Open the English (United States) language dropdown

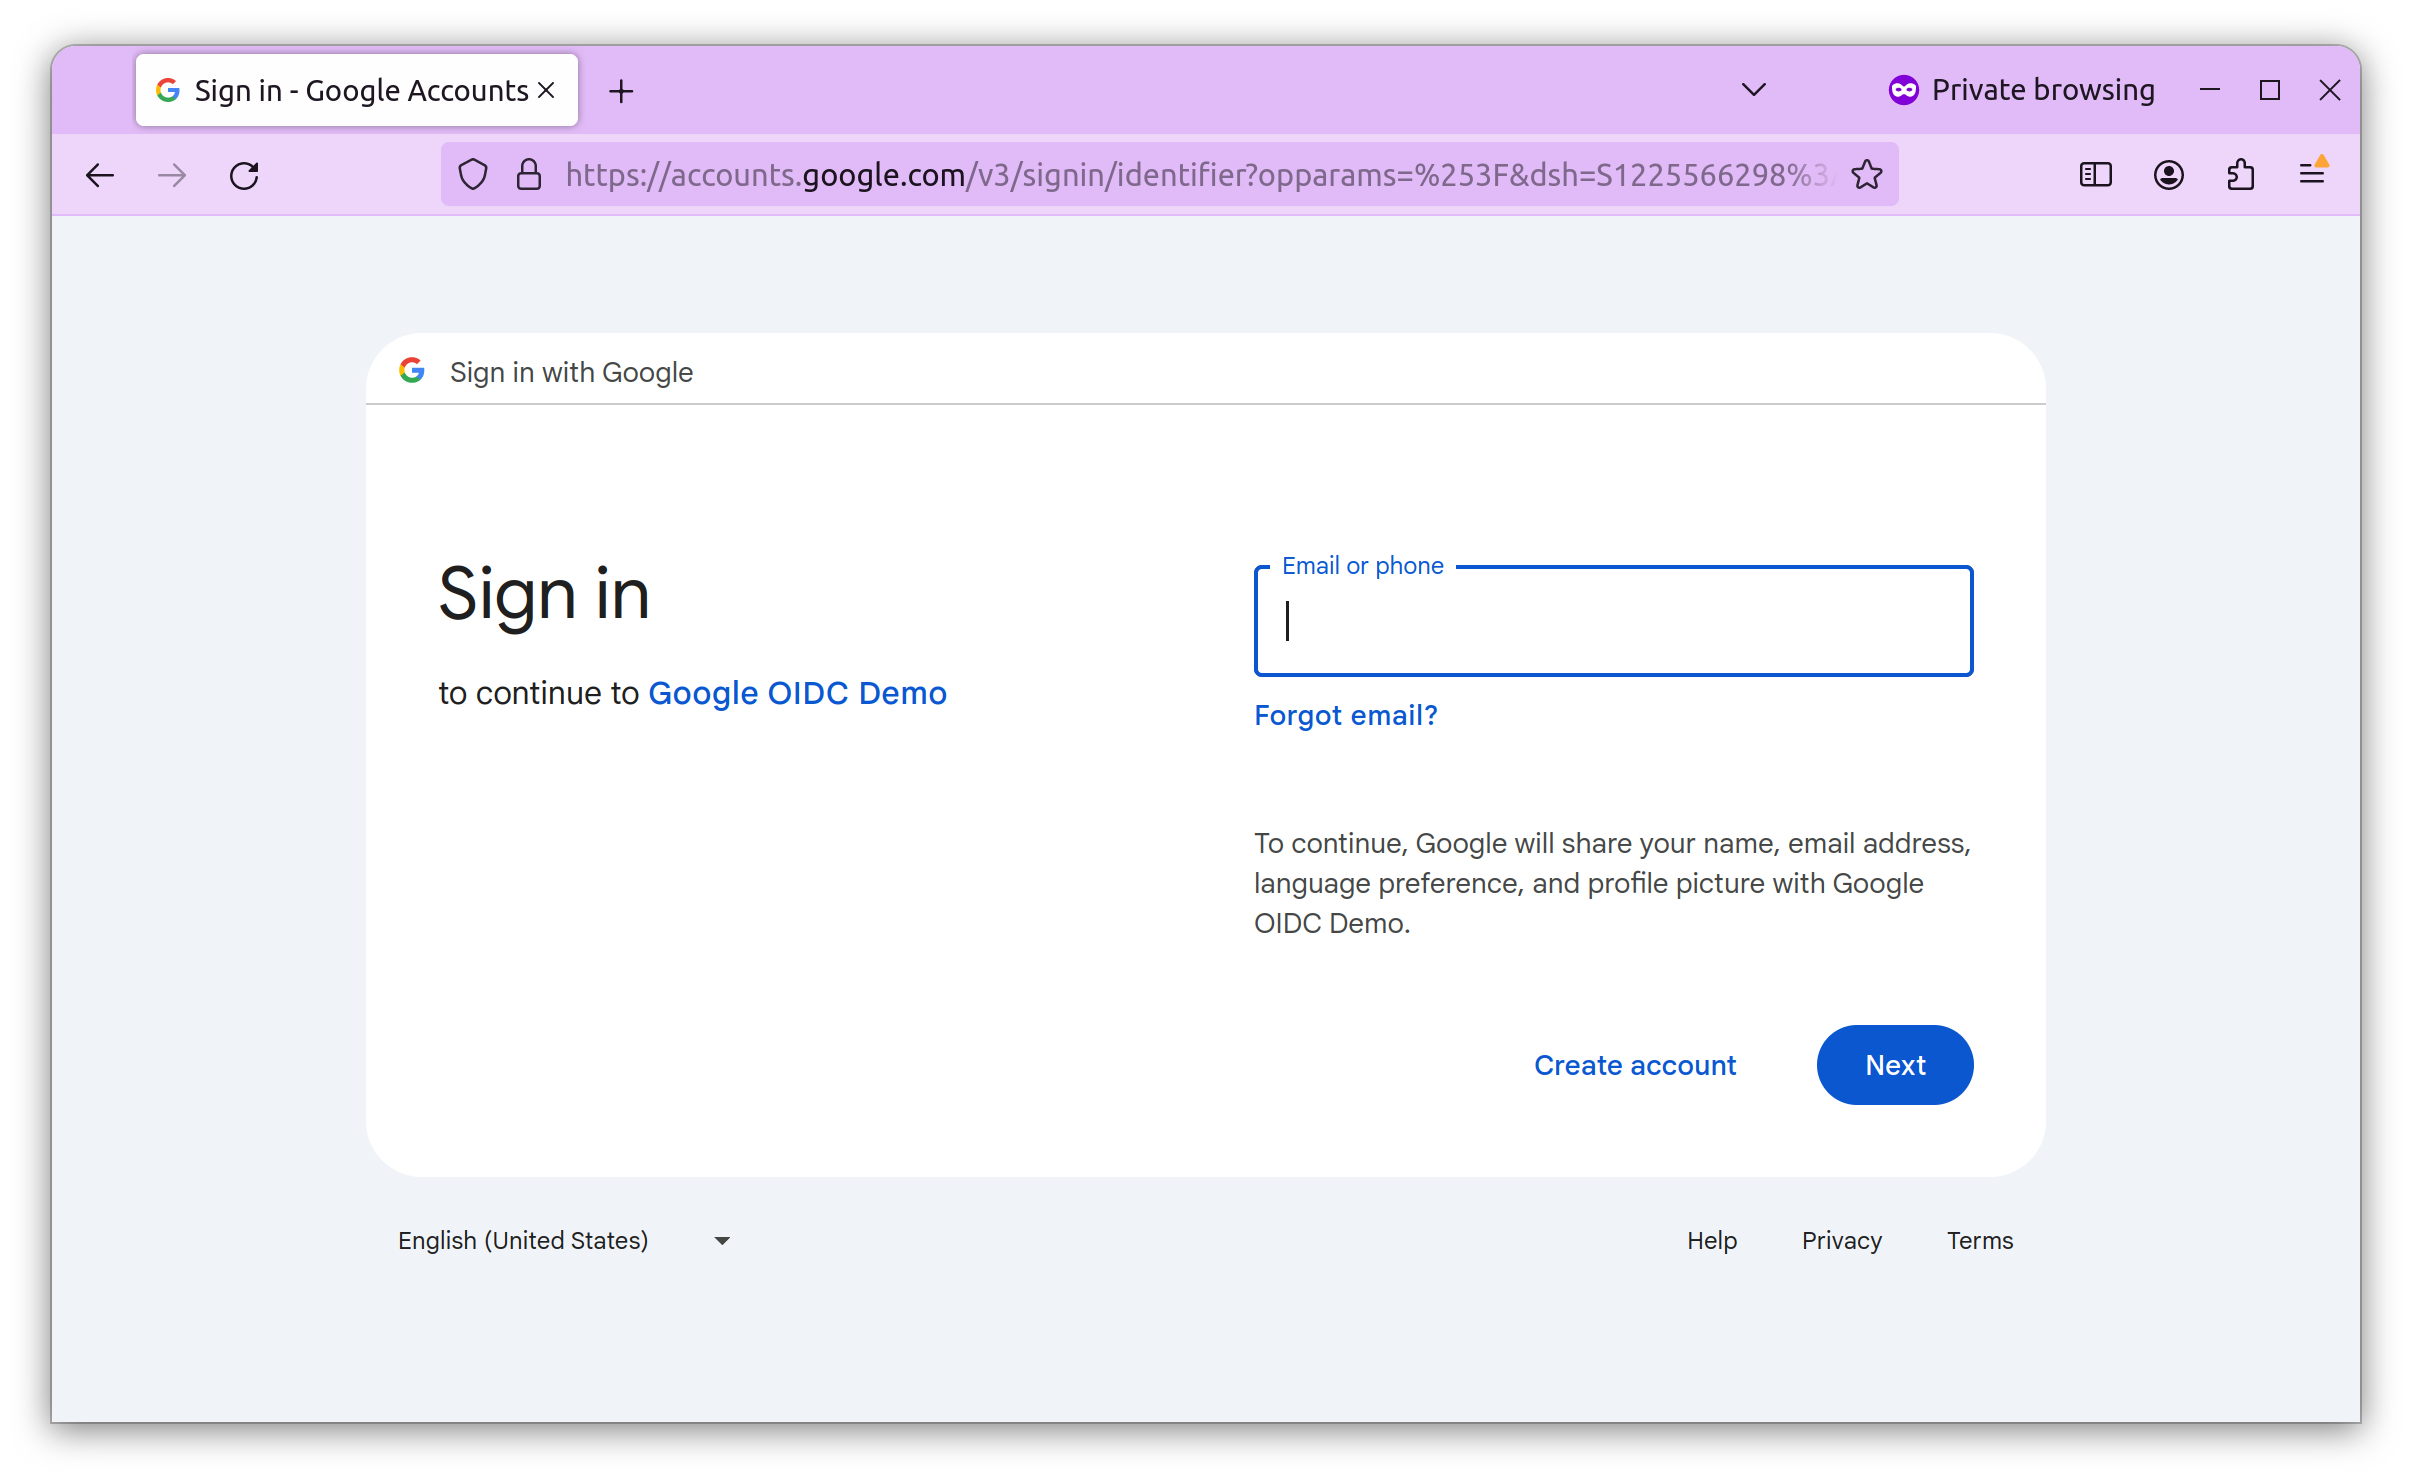(x=563, y=1240)
